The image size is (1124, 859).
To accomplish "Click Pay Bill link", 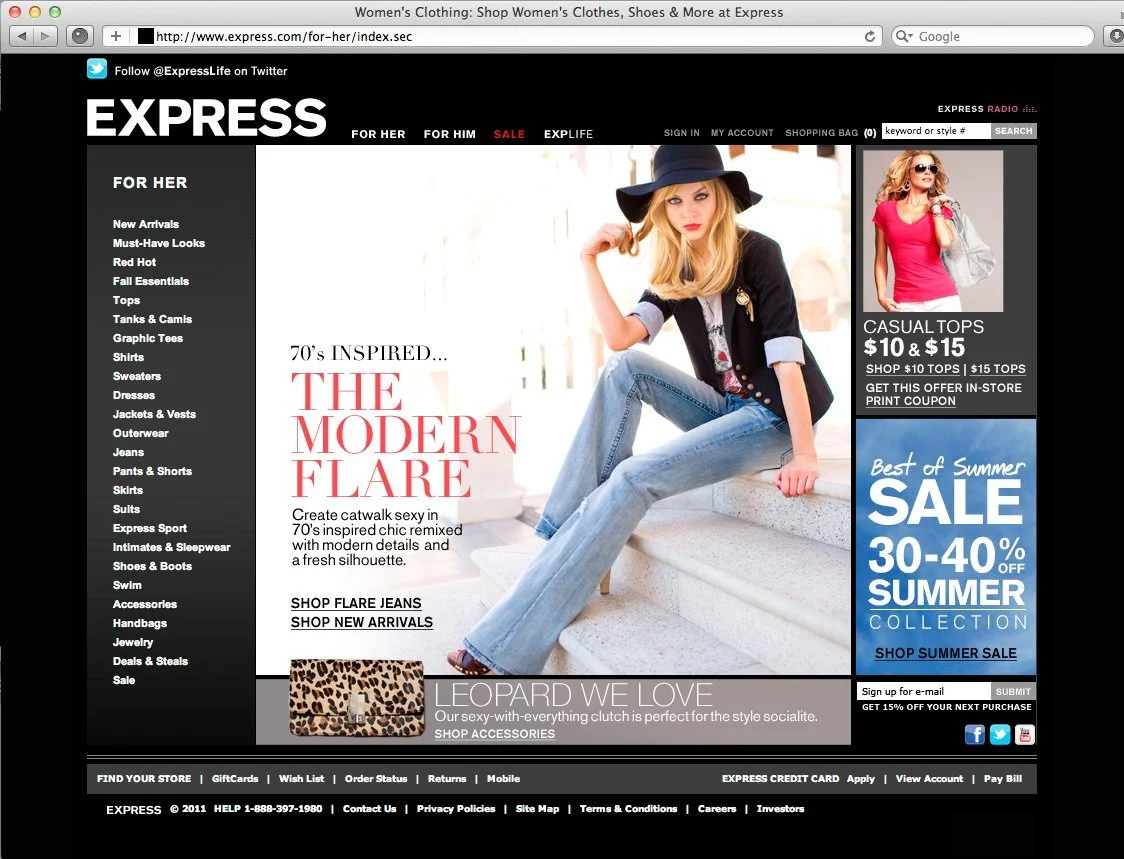I will [x=1003, y=779].
